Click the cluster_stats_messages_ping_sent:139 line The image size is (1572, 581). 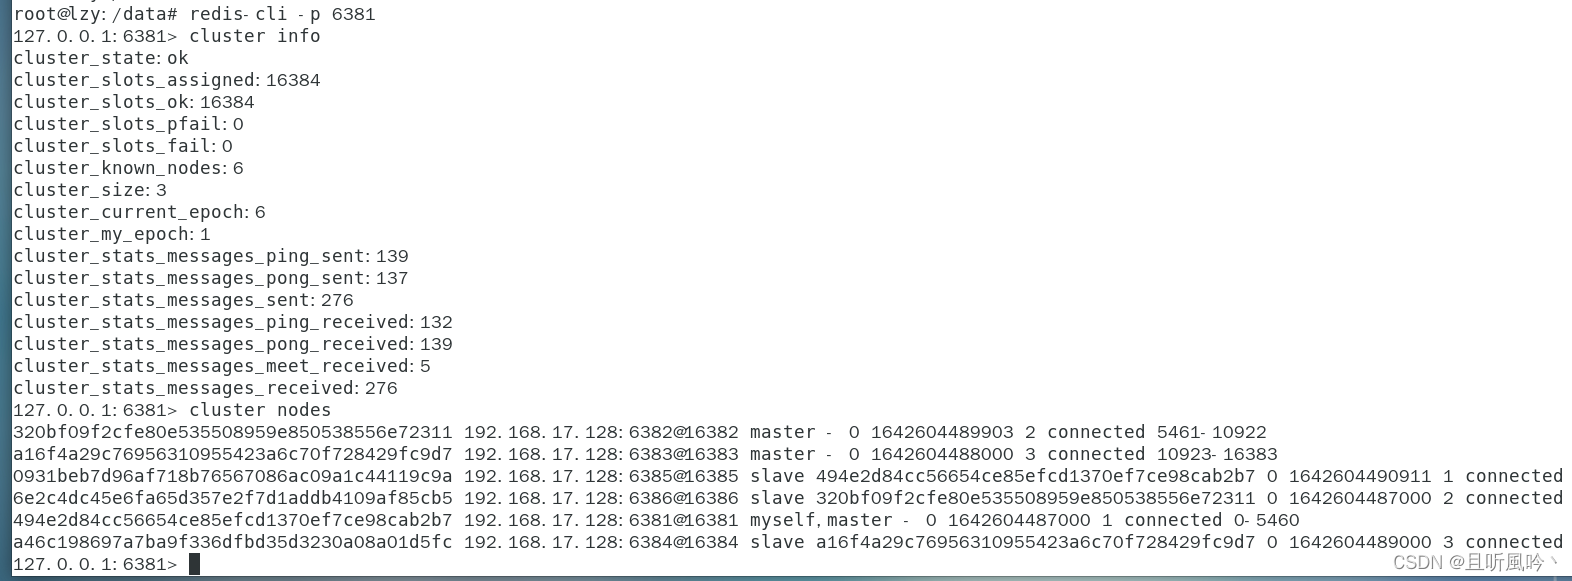(x=211, y=256)
